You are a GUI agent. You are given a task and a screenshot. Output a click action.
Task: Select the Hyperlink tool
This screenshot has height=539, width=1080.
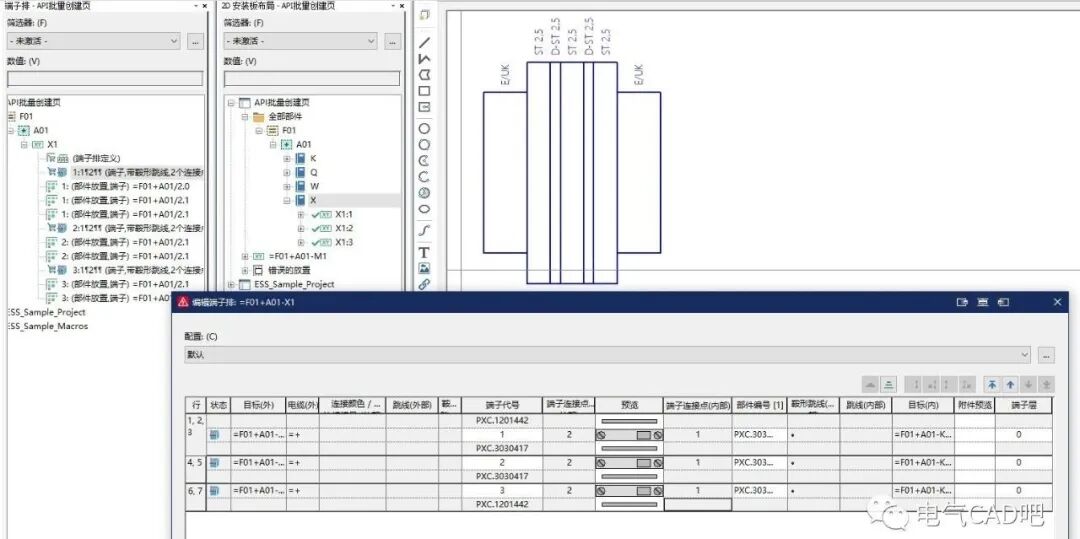pyautogui.click(x=424, y=284)
